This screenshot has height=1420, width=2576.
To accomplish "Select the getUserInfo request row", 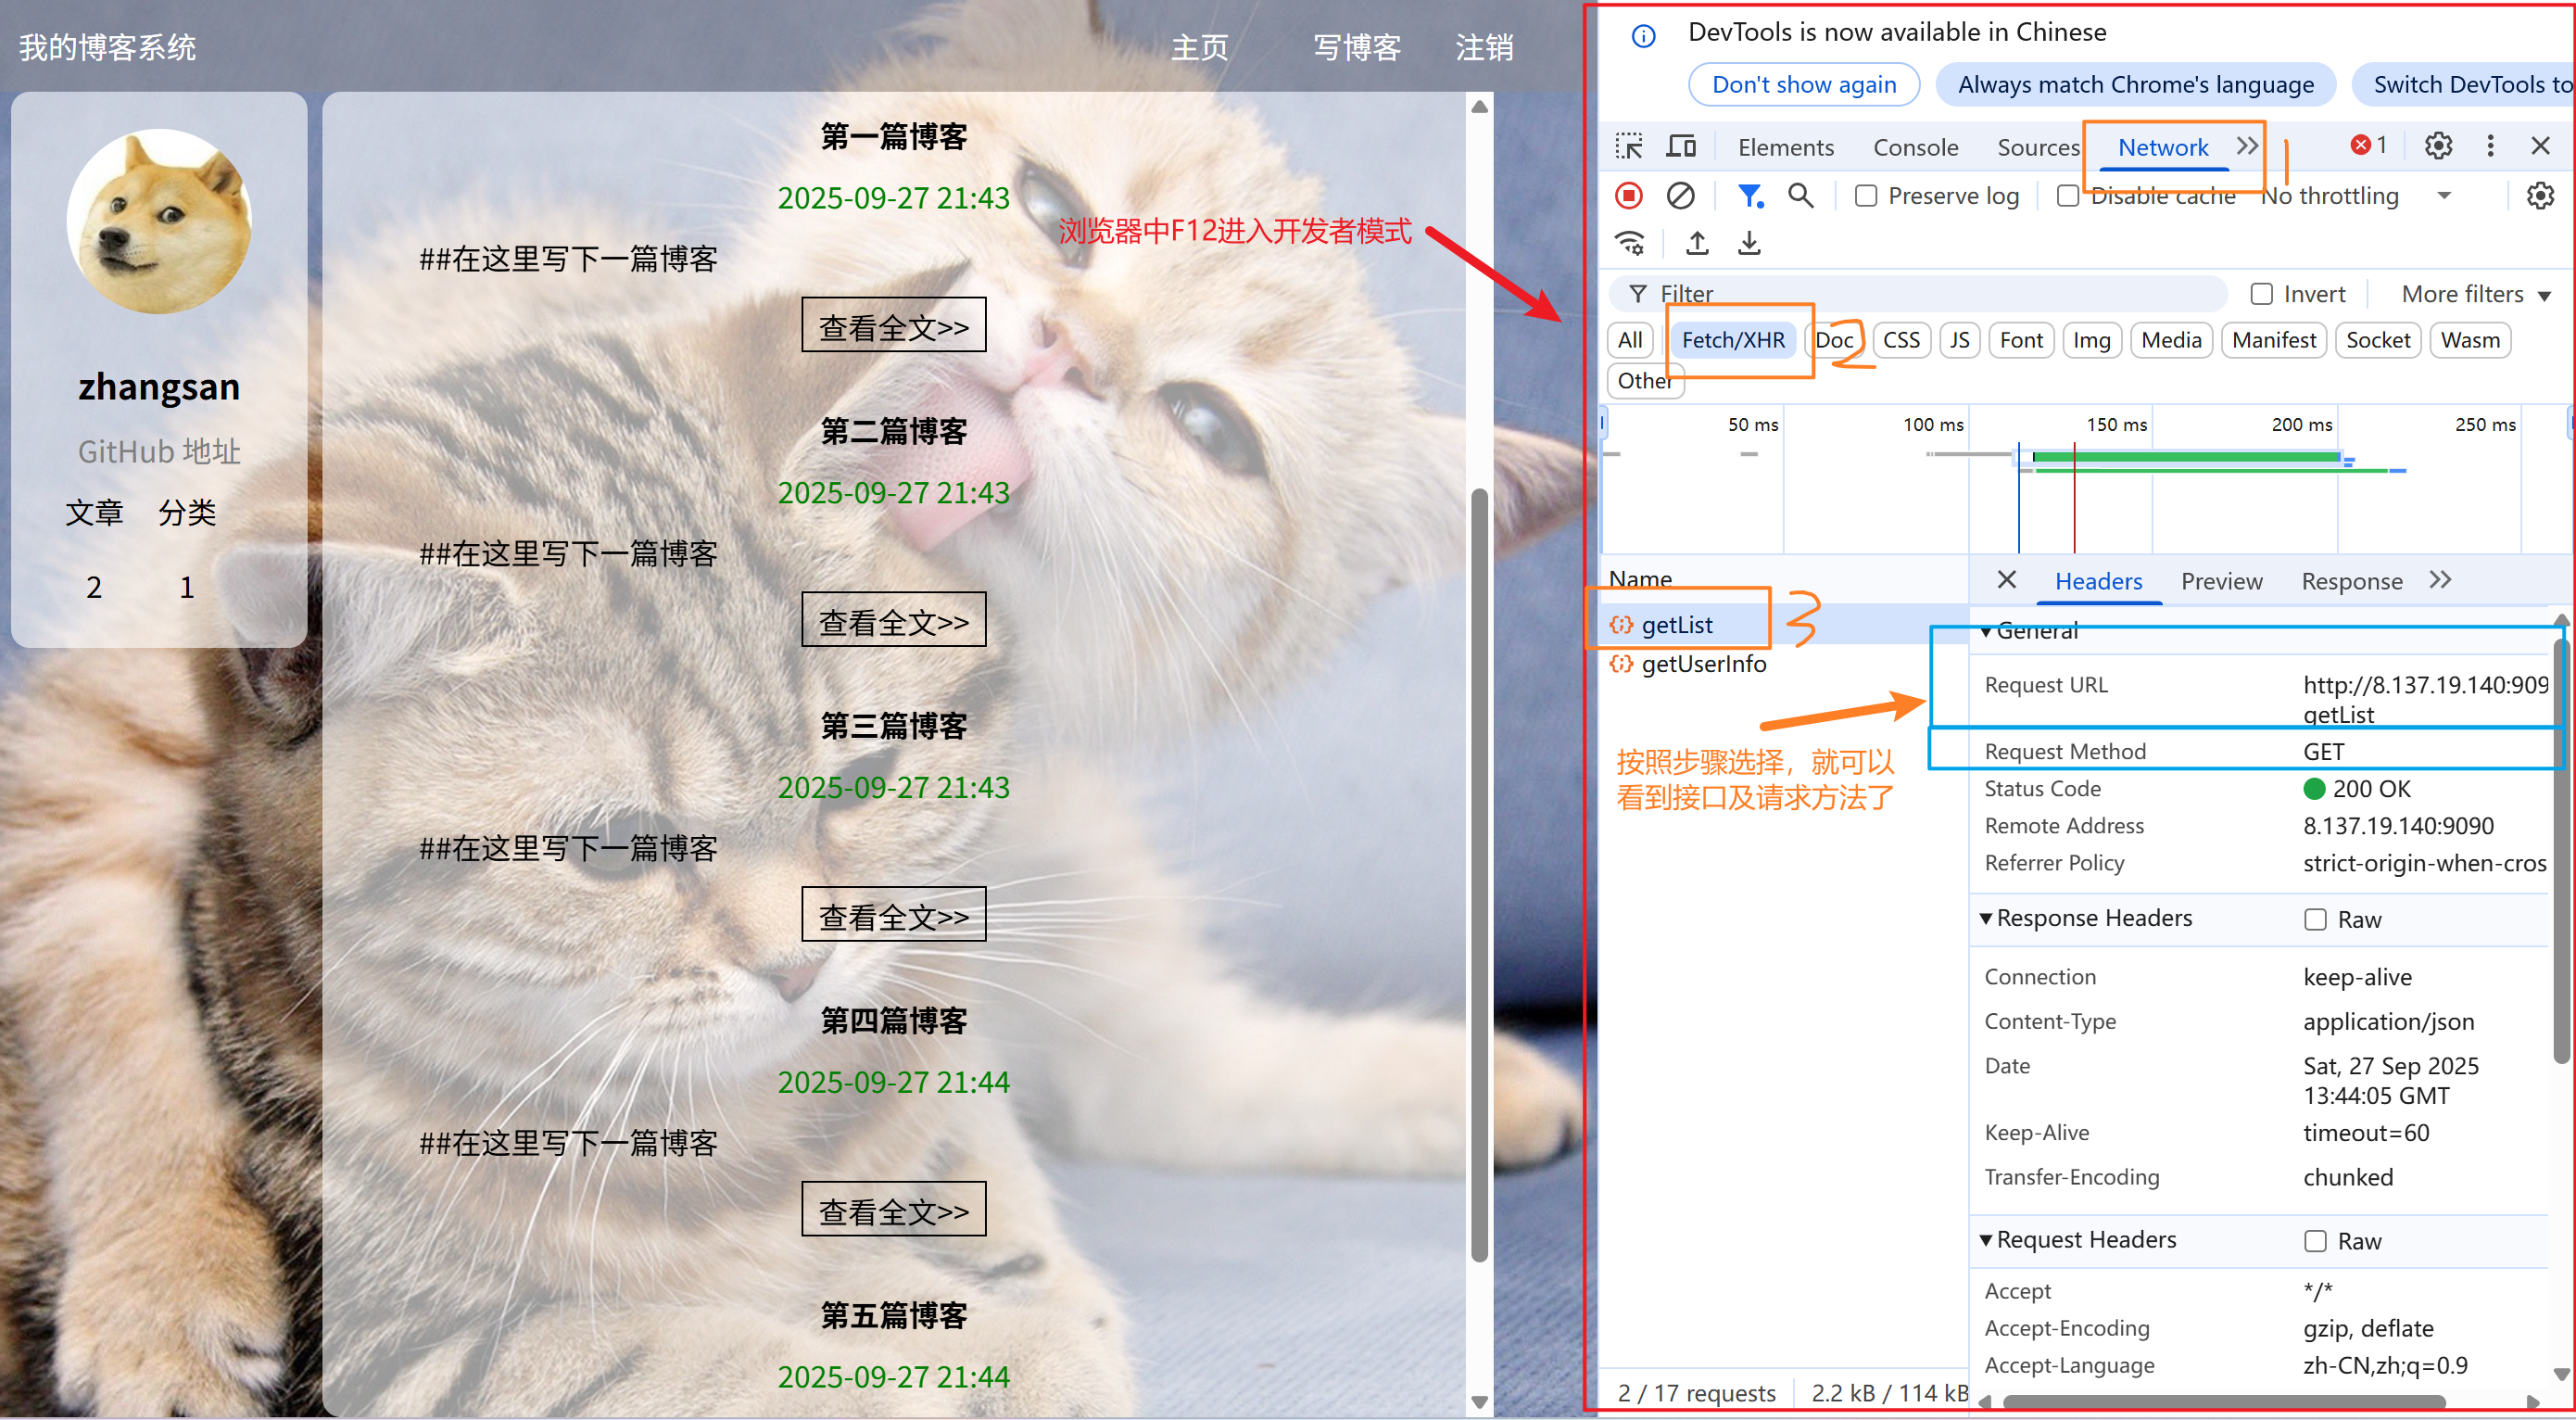I will click(1783, 664).
